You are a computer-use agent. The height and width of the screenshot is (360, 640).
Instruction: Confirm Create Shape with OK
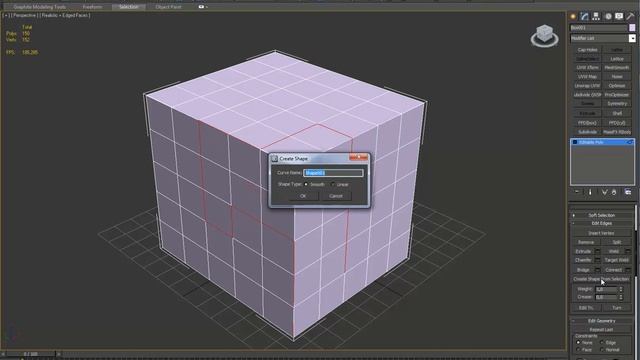(x=303, y=196)
